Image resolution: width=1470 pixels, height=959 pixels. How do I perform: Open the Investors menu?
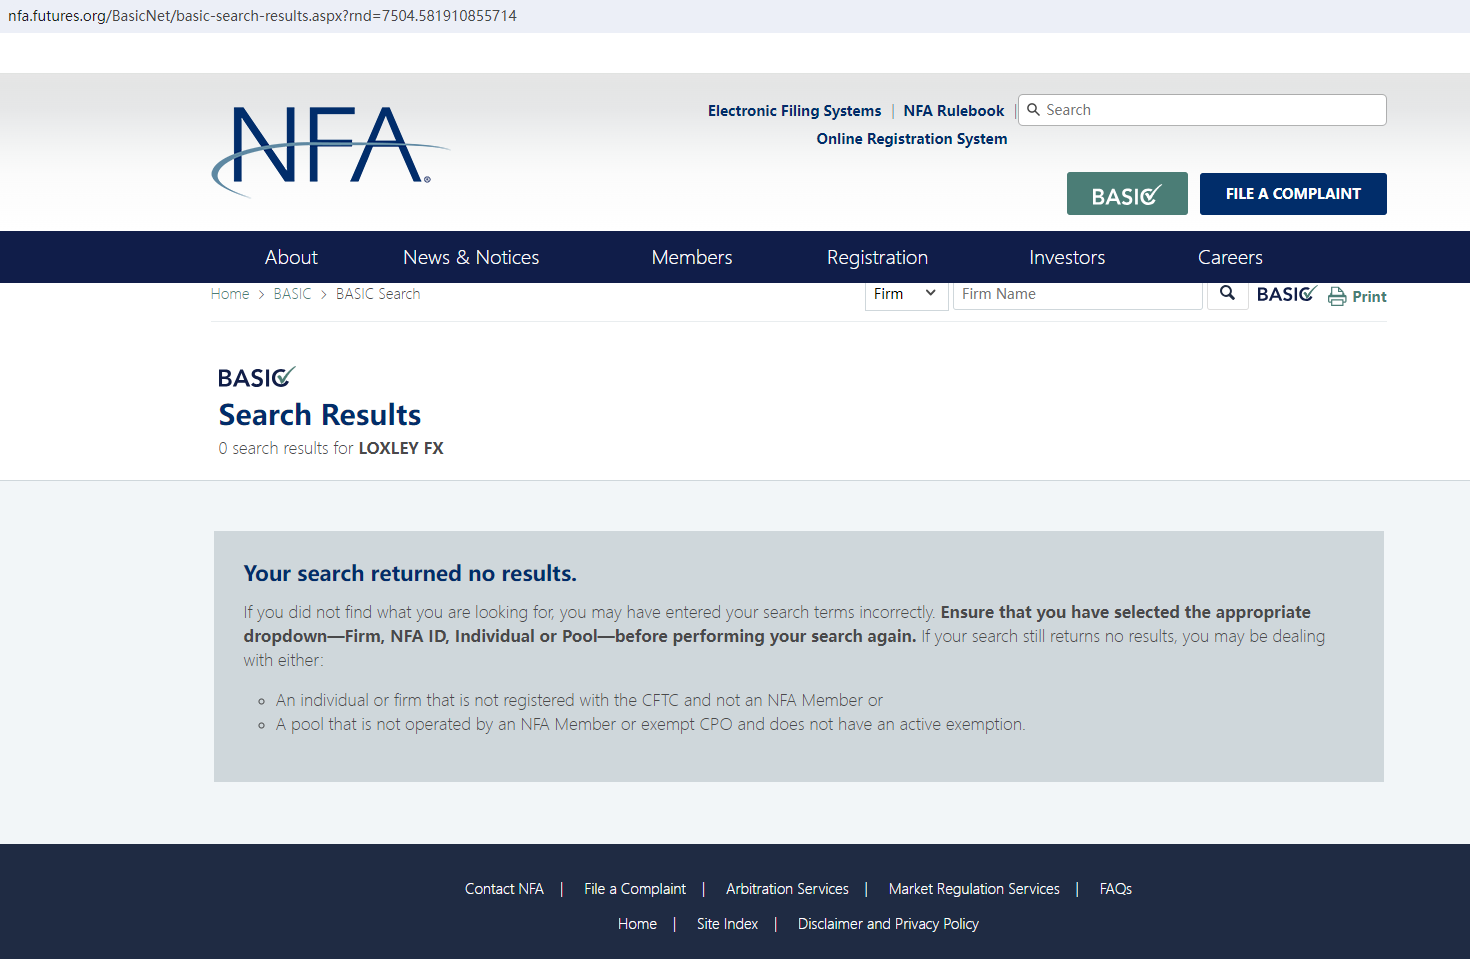[1067, 257]
